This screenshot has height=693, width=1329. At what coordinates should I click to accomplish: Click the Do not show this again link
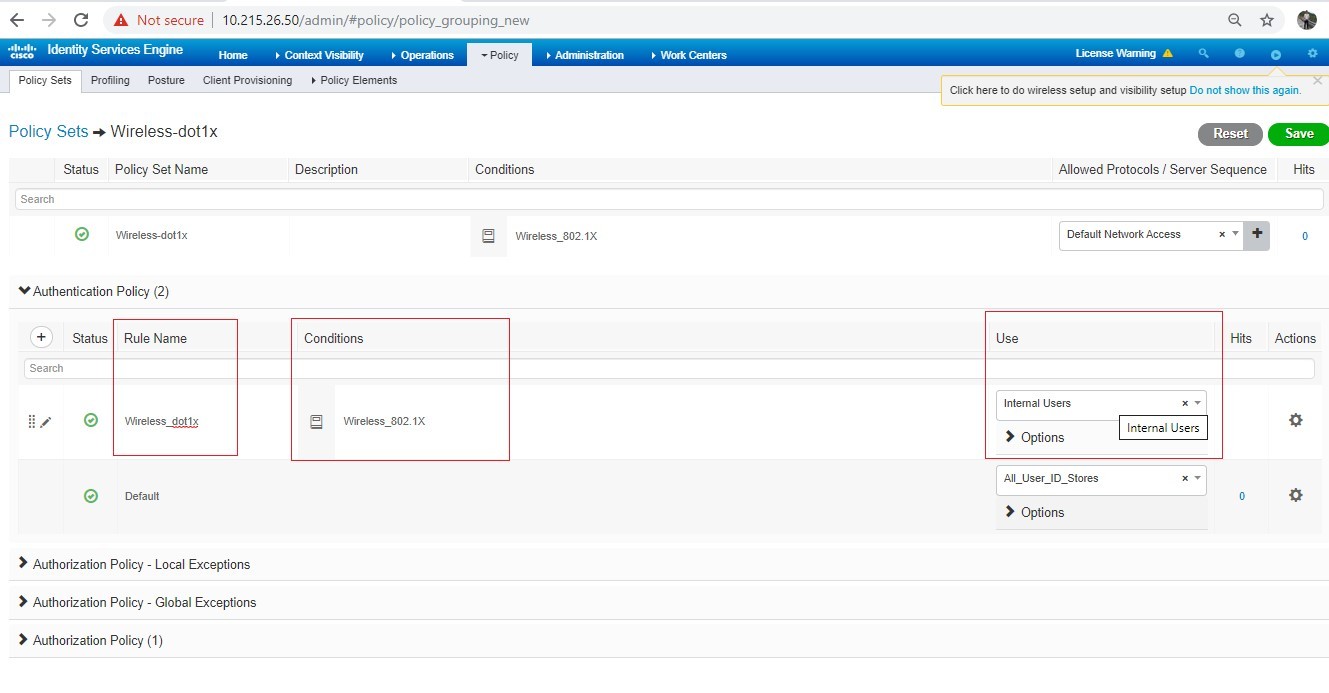coord(1245,90)
